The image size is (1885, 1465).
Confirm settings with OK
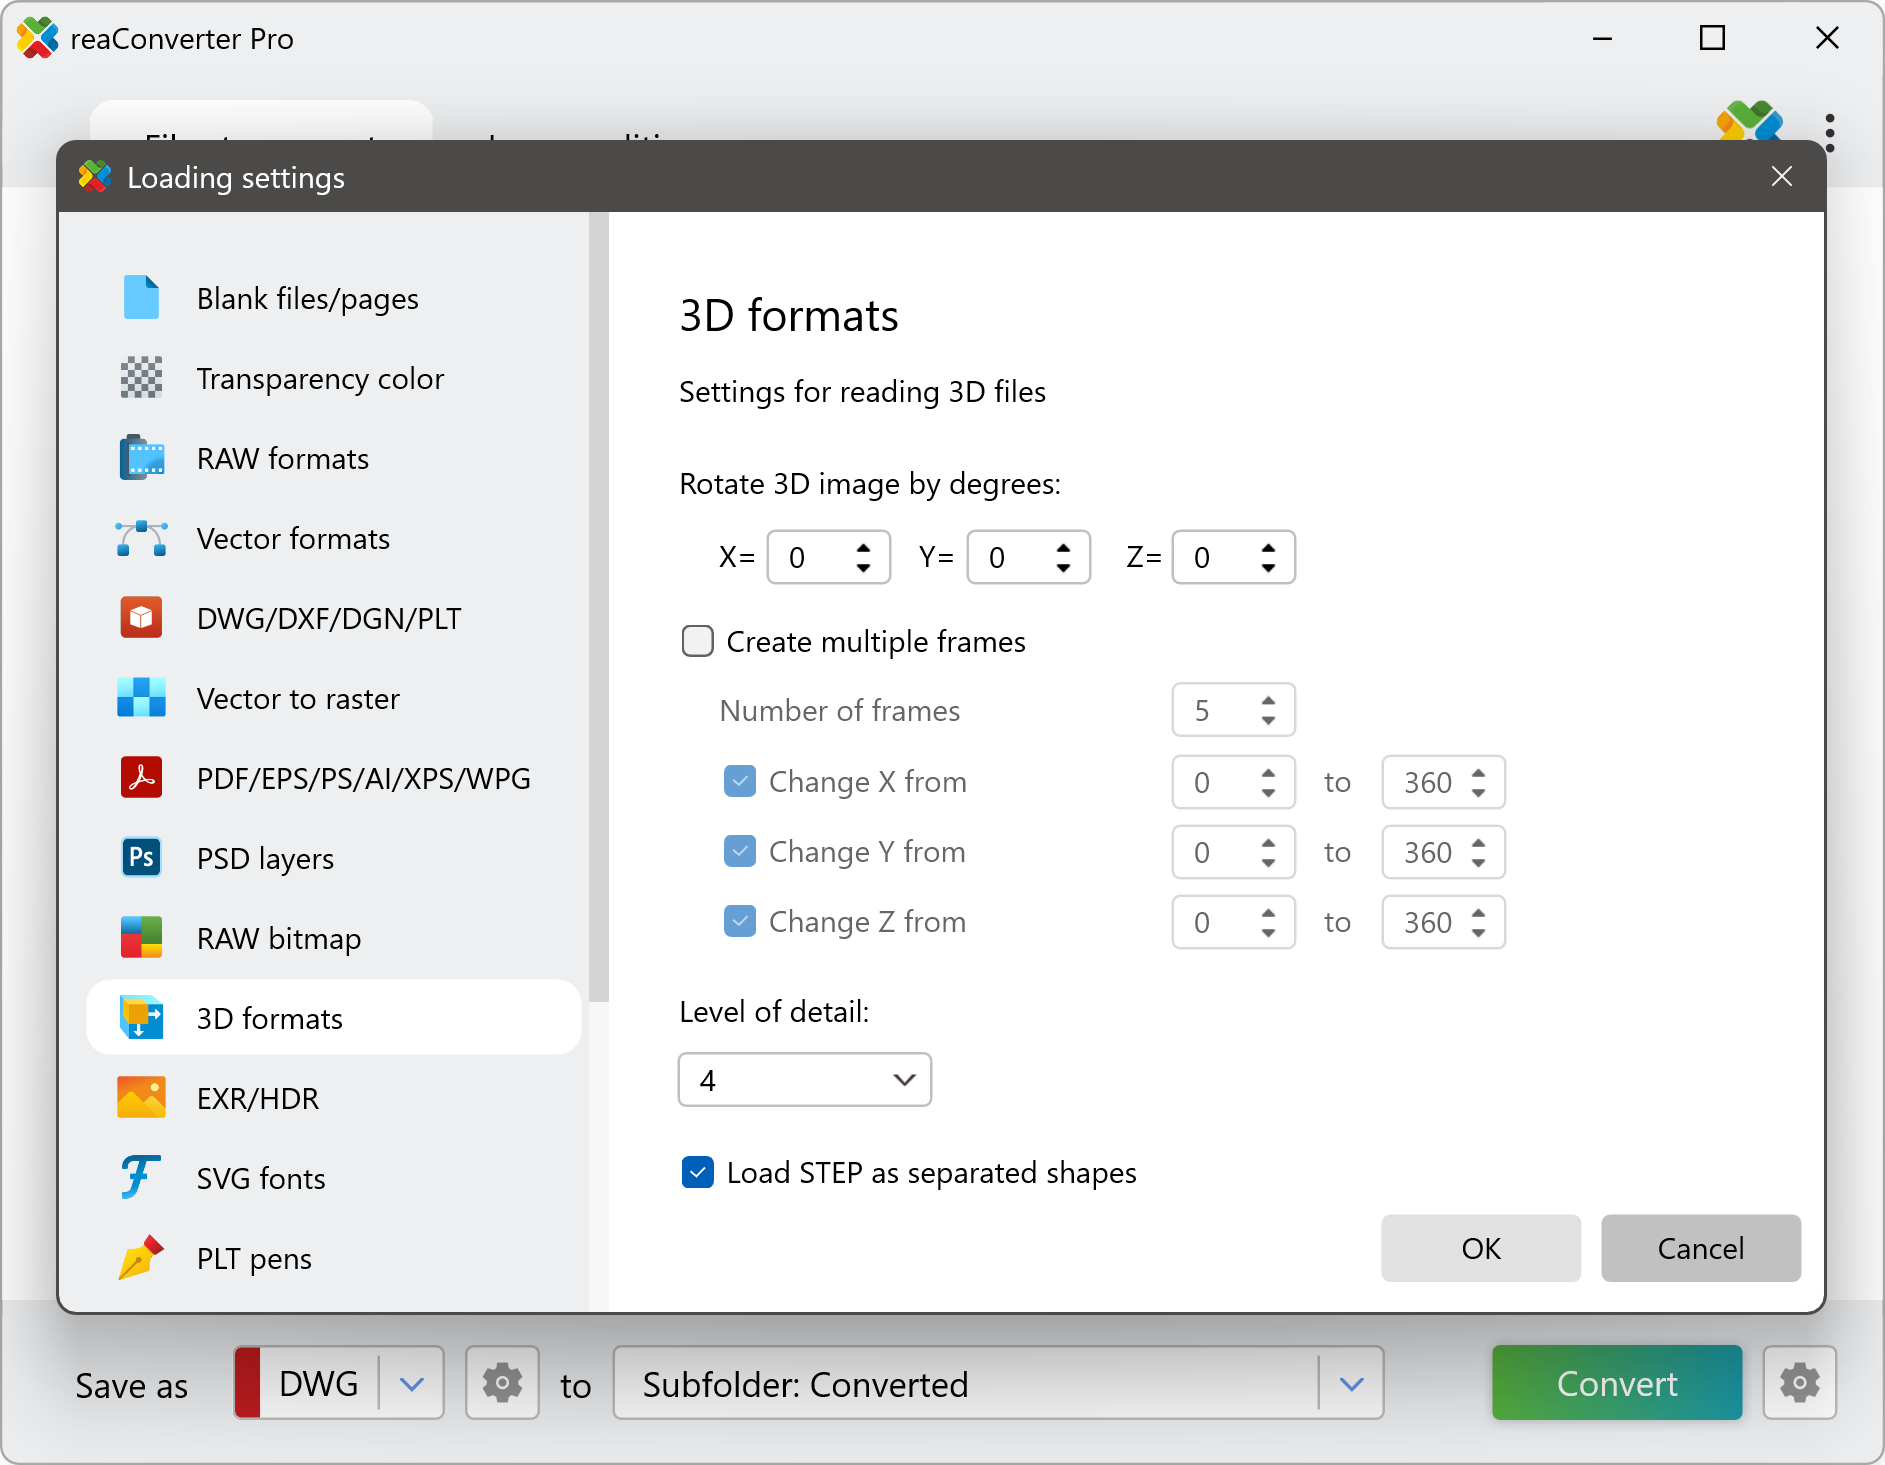coord(1480,1248)
